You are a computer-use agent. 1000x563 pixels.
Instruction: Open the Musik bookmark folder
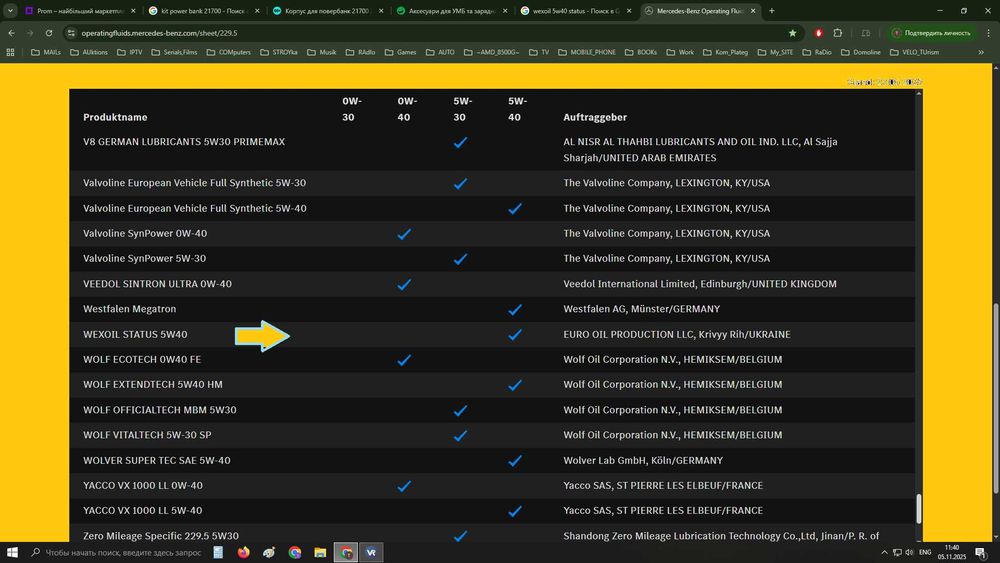(x=321, y=52)
